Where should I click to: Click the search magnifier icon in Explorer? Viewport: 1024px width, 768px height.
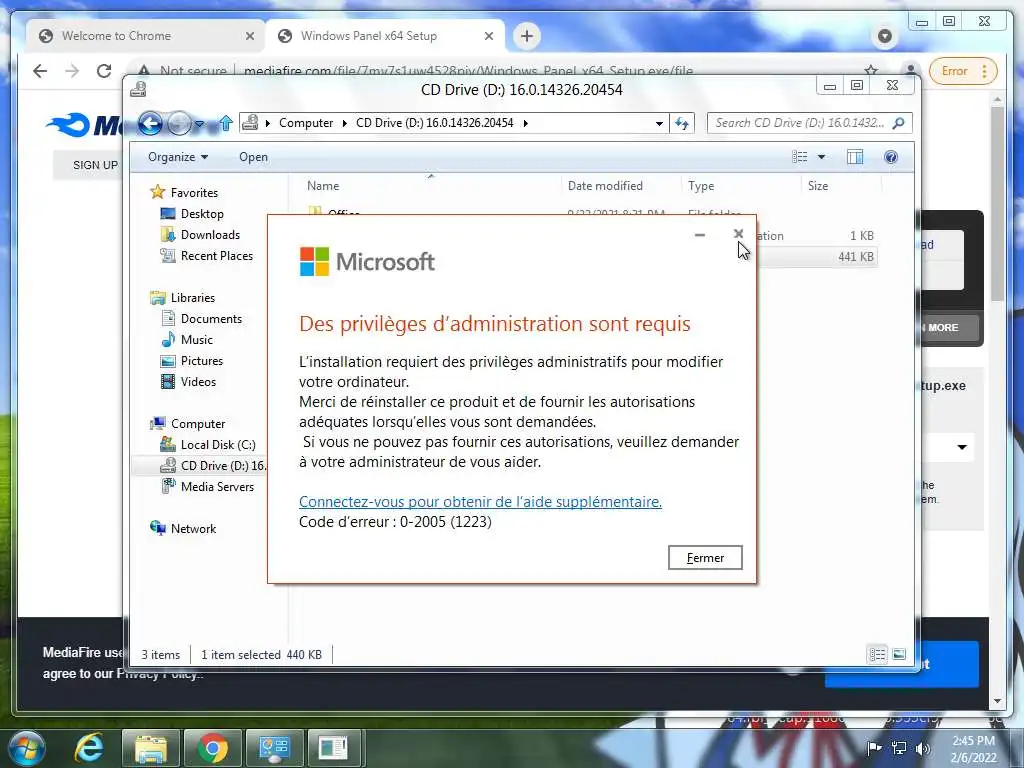(x=899, y=123)
